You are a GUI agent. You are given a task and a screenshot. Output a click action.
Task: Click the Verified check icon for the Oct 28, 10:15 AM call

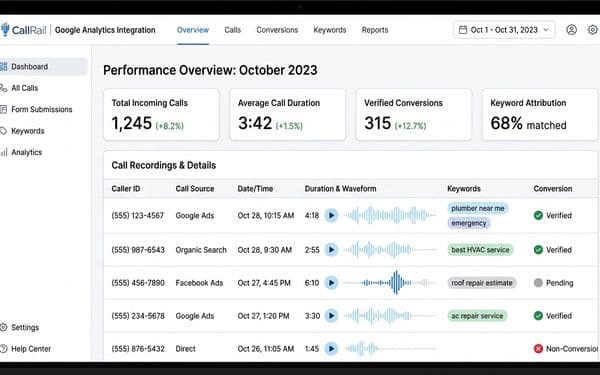(538, 215)
